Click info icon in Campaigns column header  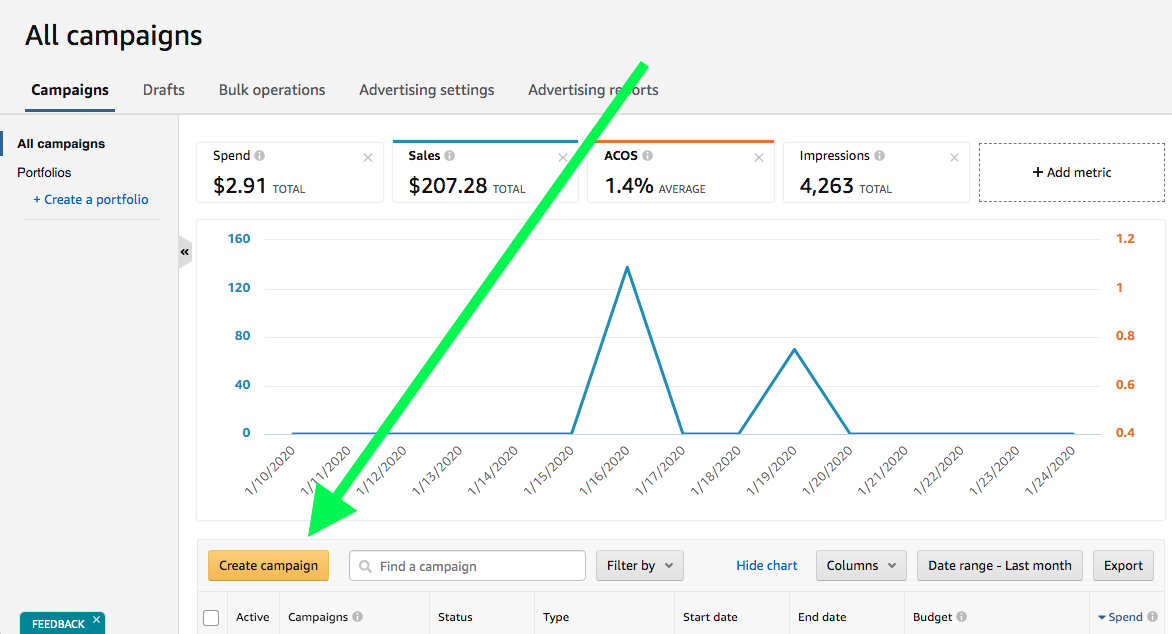pos(357,617)
